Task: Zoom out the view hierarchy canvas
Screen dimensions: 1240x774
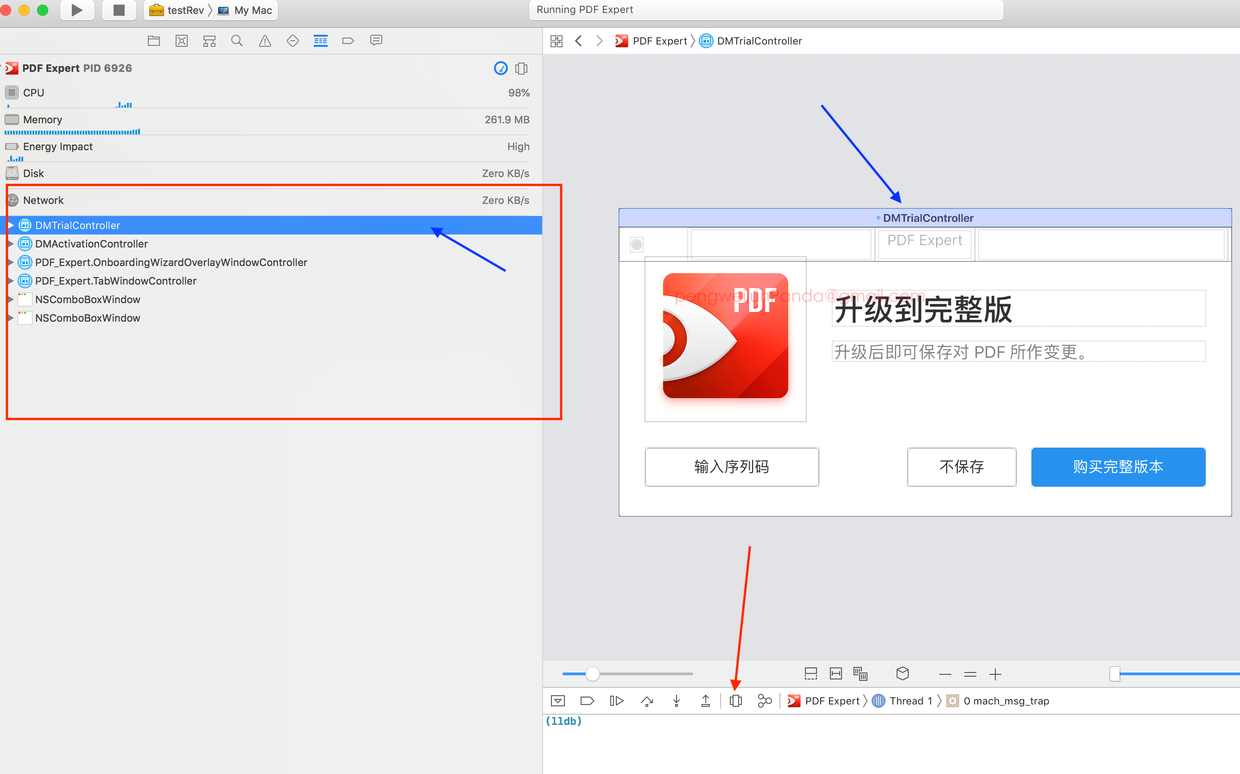Action: tap(945, 674)
